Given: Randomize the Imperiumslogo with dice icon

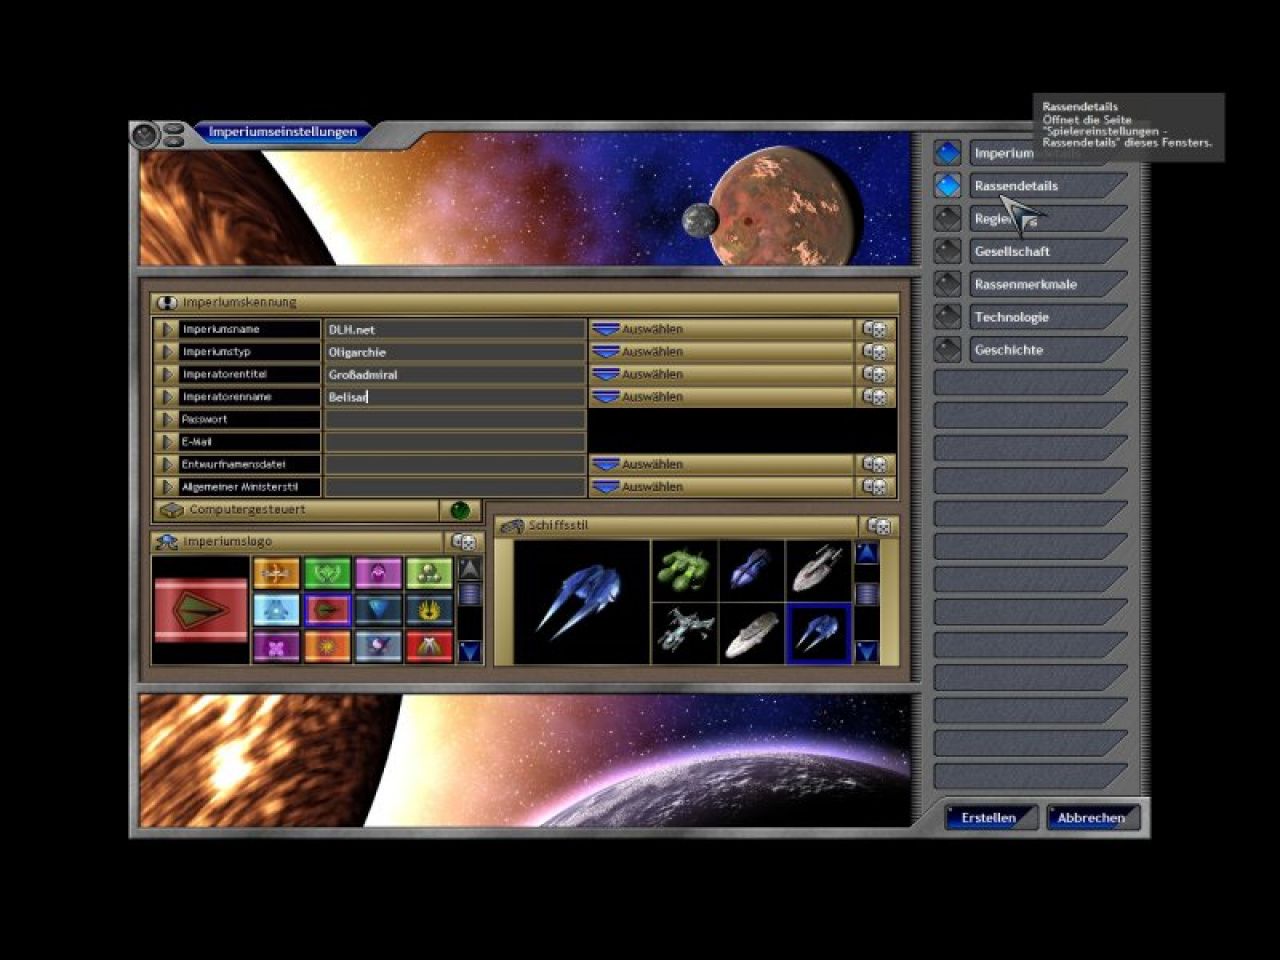Looking at the screenshot, I should 464,541.
